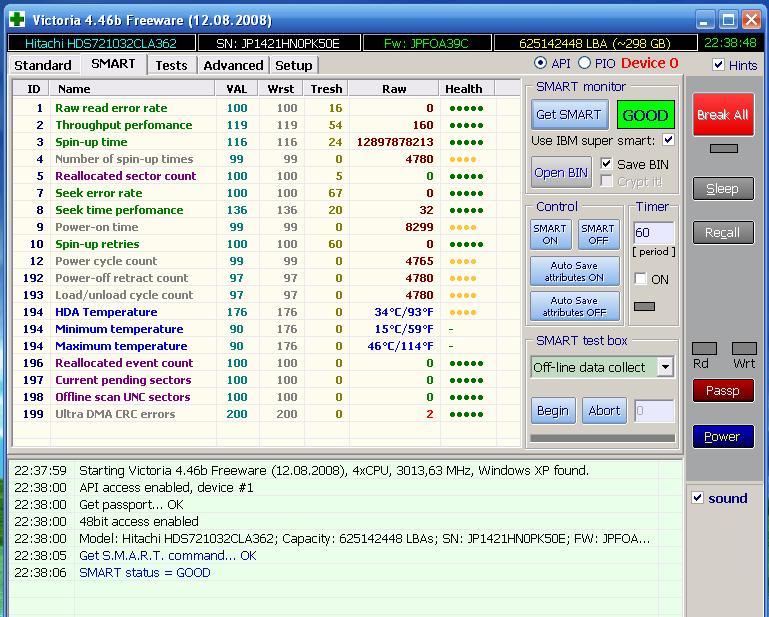Click the Rd indicator lamp
This screenshot has width=769, height=617.
tap(705, 348)
